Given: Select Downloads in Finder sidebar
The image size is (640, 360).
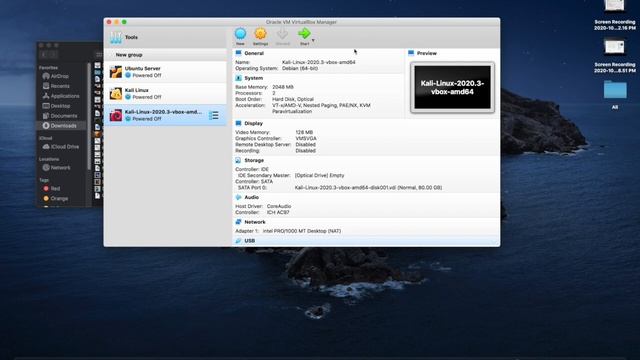Looking at the screenshot, I should [x=62, y=126].
